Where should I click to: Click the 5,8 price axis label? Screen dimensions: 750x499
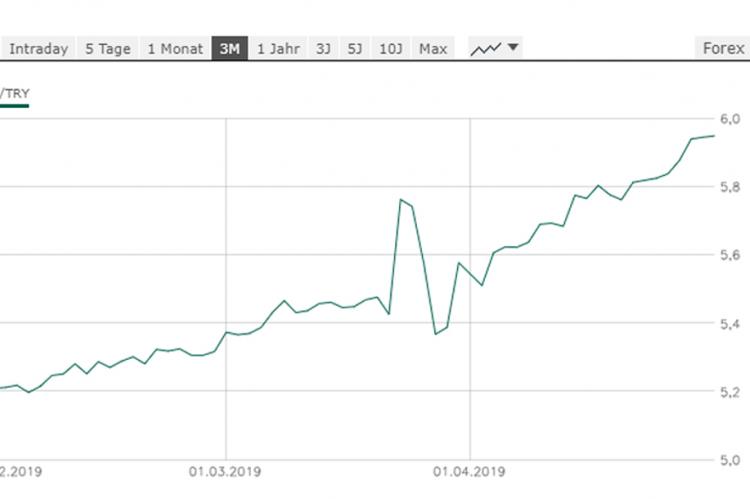point(730,187)
